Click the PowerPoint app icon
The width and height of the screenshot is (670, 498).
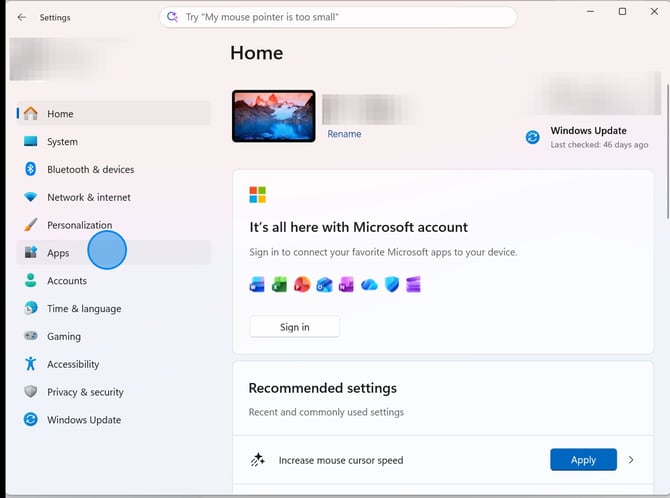[302, 284]
